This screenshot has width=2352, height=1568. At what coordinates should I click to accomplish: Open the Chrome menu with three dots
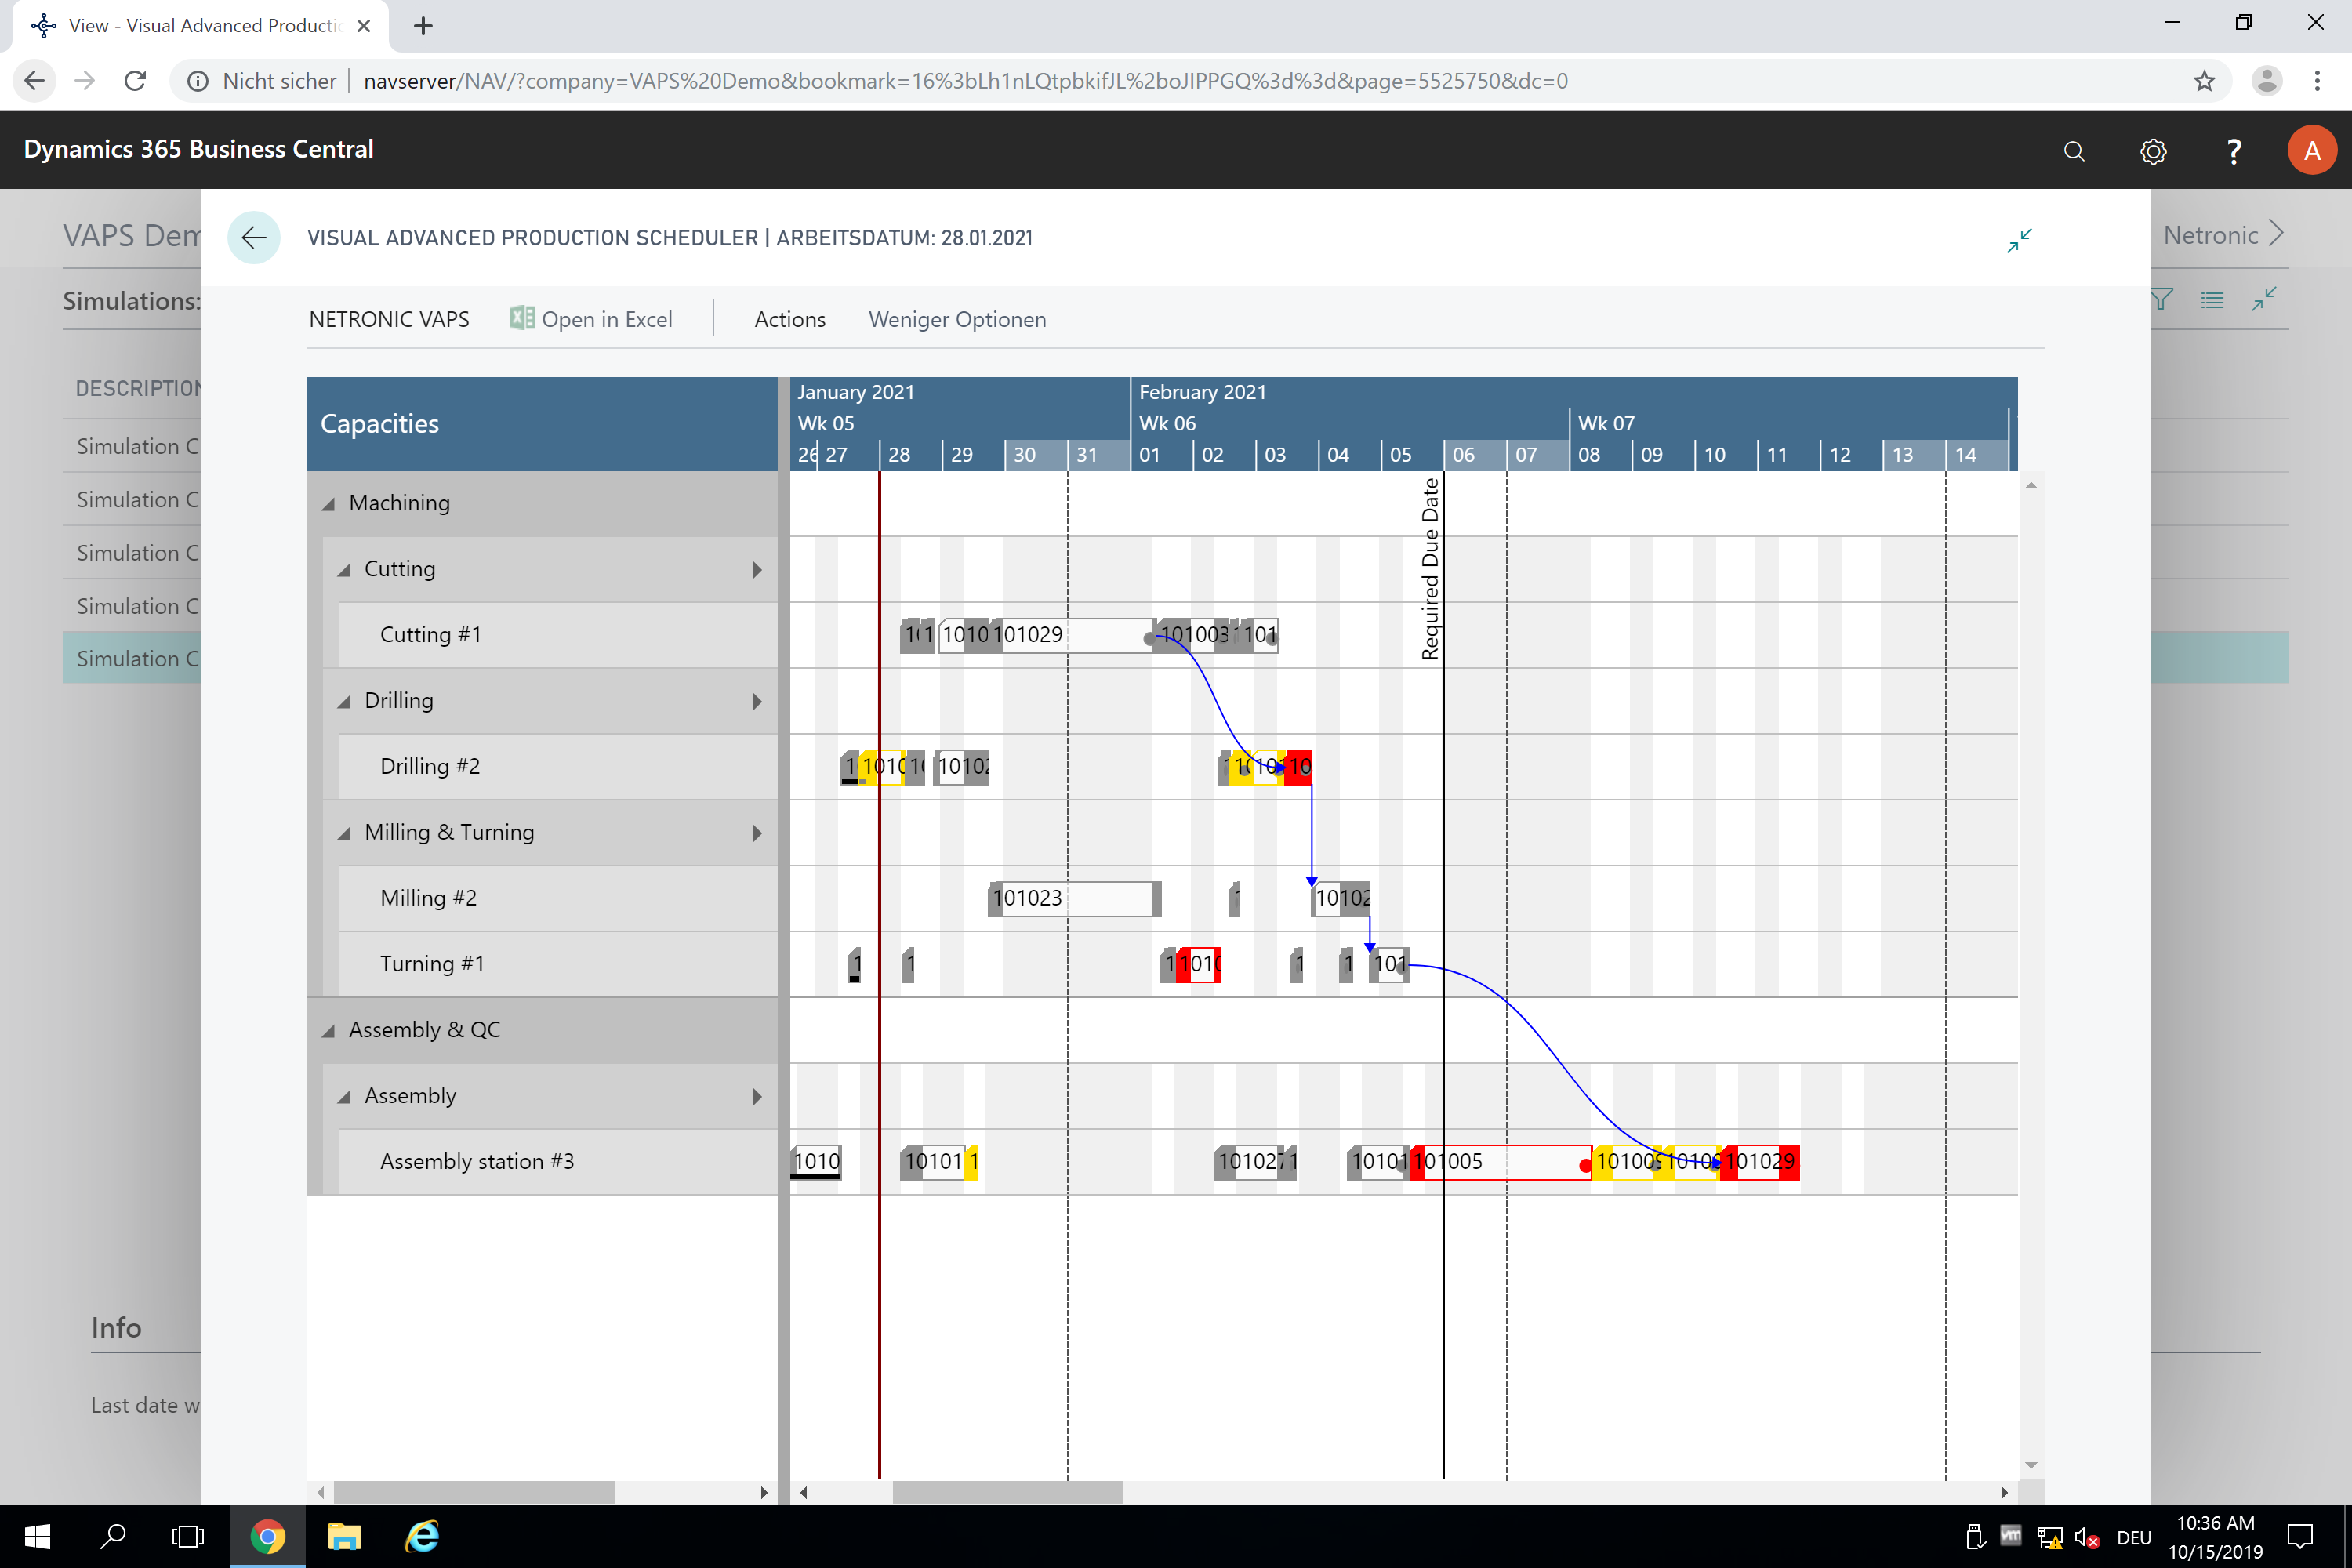[x=2317, y=81]
